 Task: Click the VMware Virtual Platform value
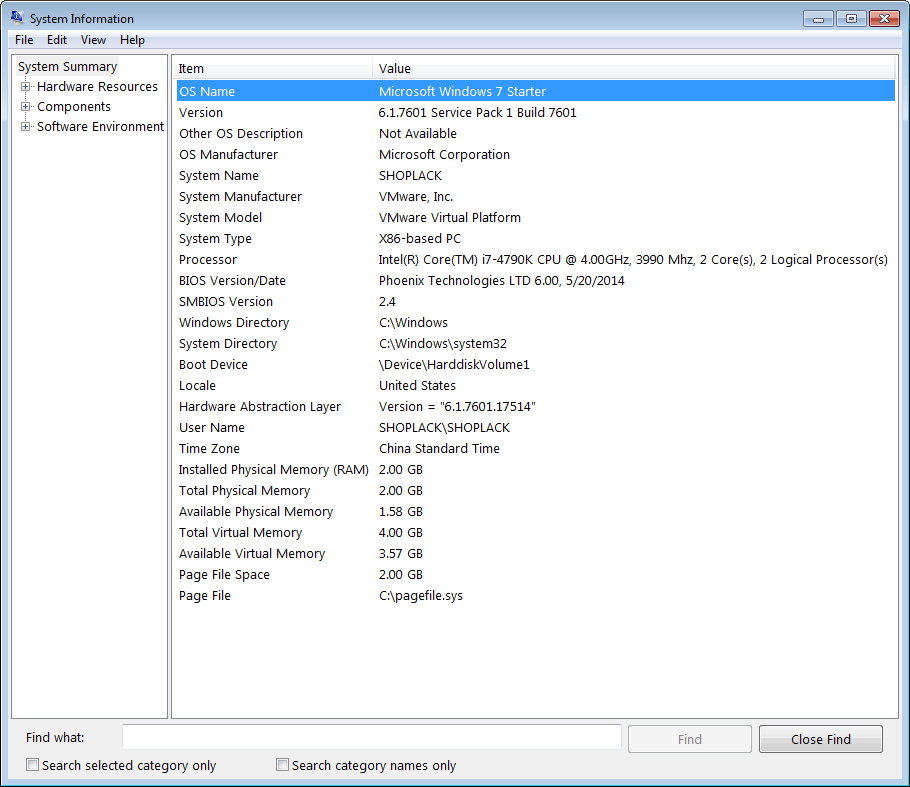point(450,218)
